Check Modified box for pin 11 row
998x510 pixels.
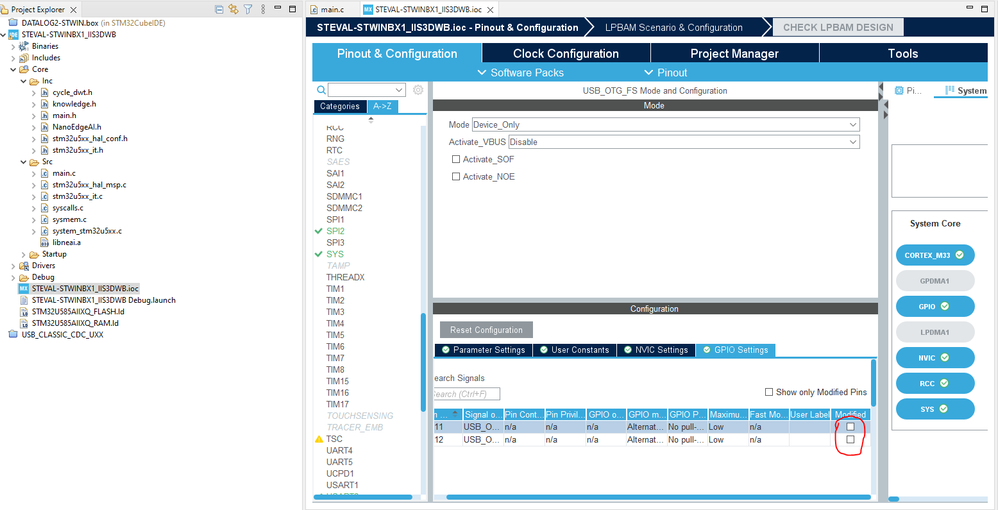pyautogui.click(x=850, y=427)
